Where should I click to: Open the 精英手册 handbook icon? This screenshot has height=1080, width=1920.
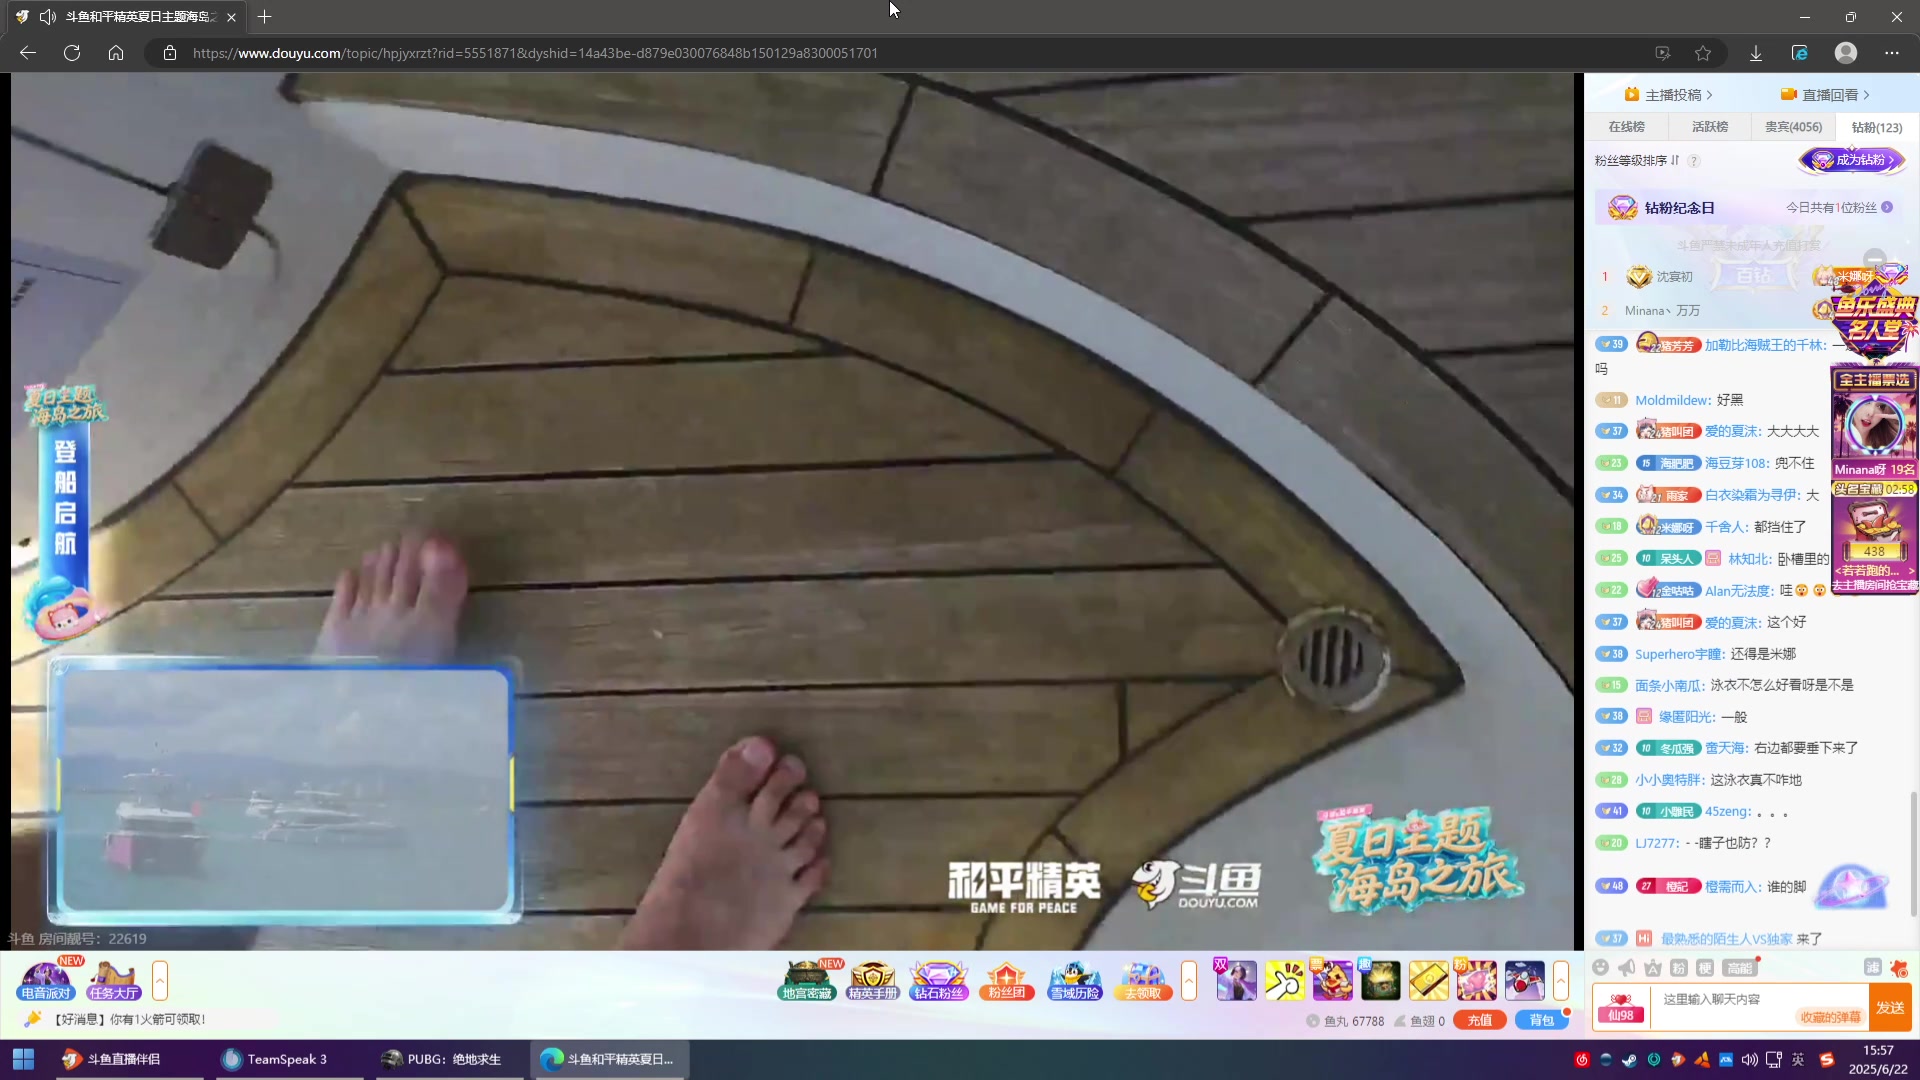[x=872, y=980]
